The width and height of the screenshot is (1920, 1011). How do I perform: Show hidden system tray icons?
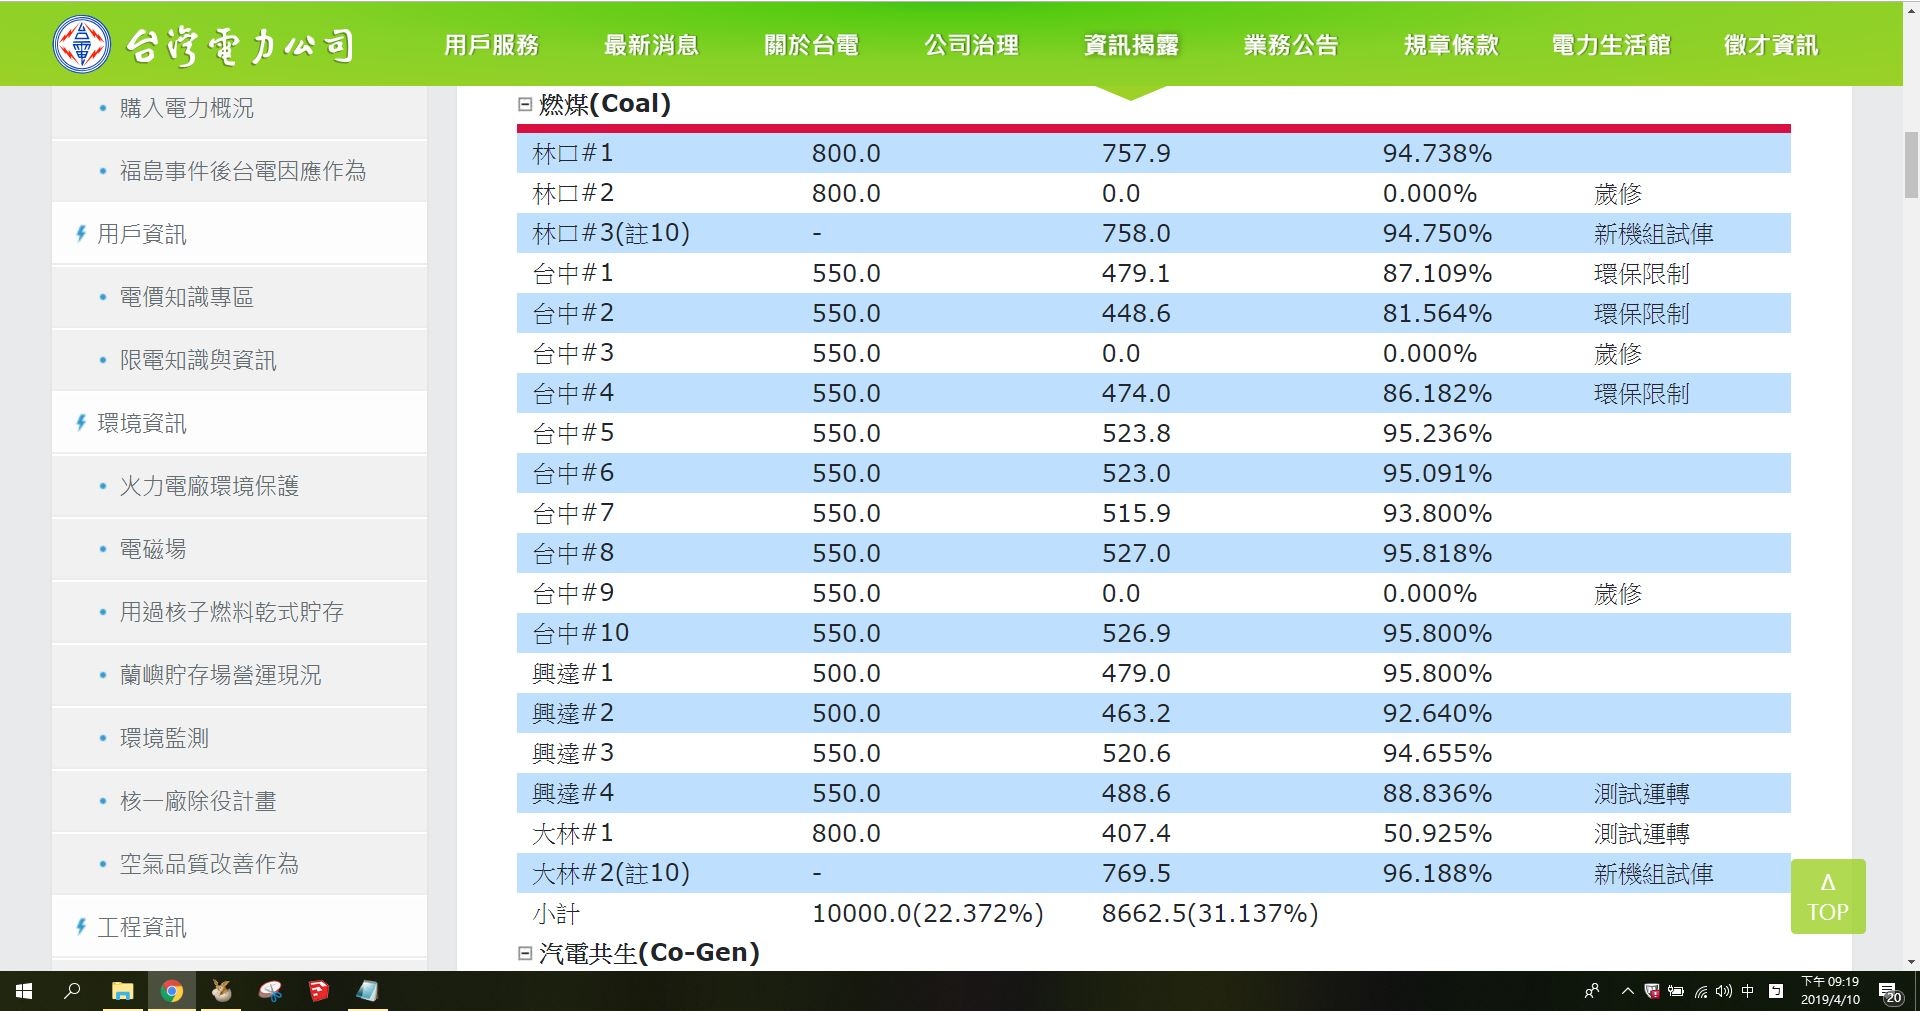[x=1627, y=991]
